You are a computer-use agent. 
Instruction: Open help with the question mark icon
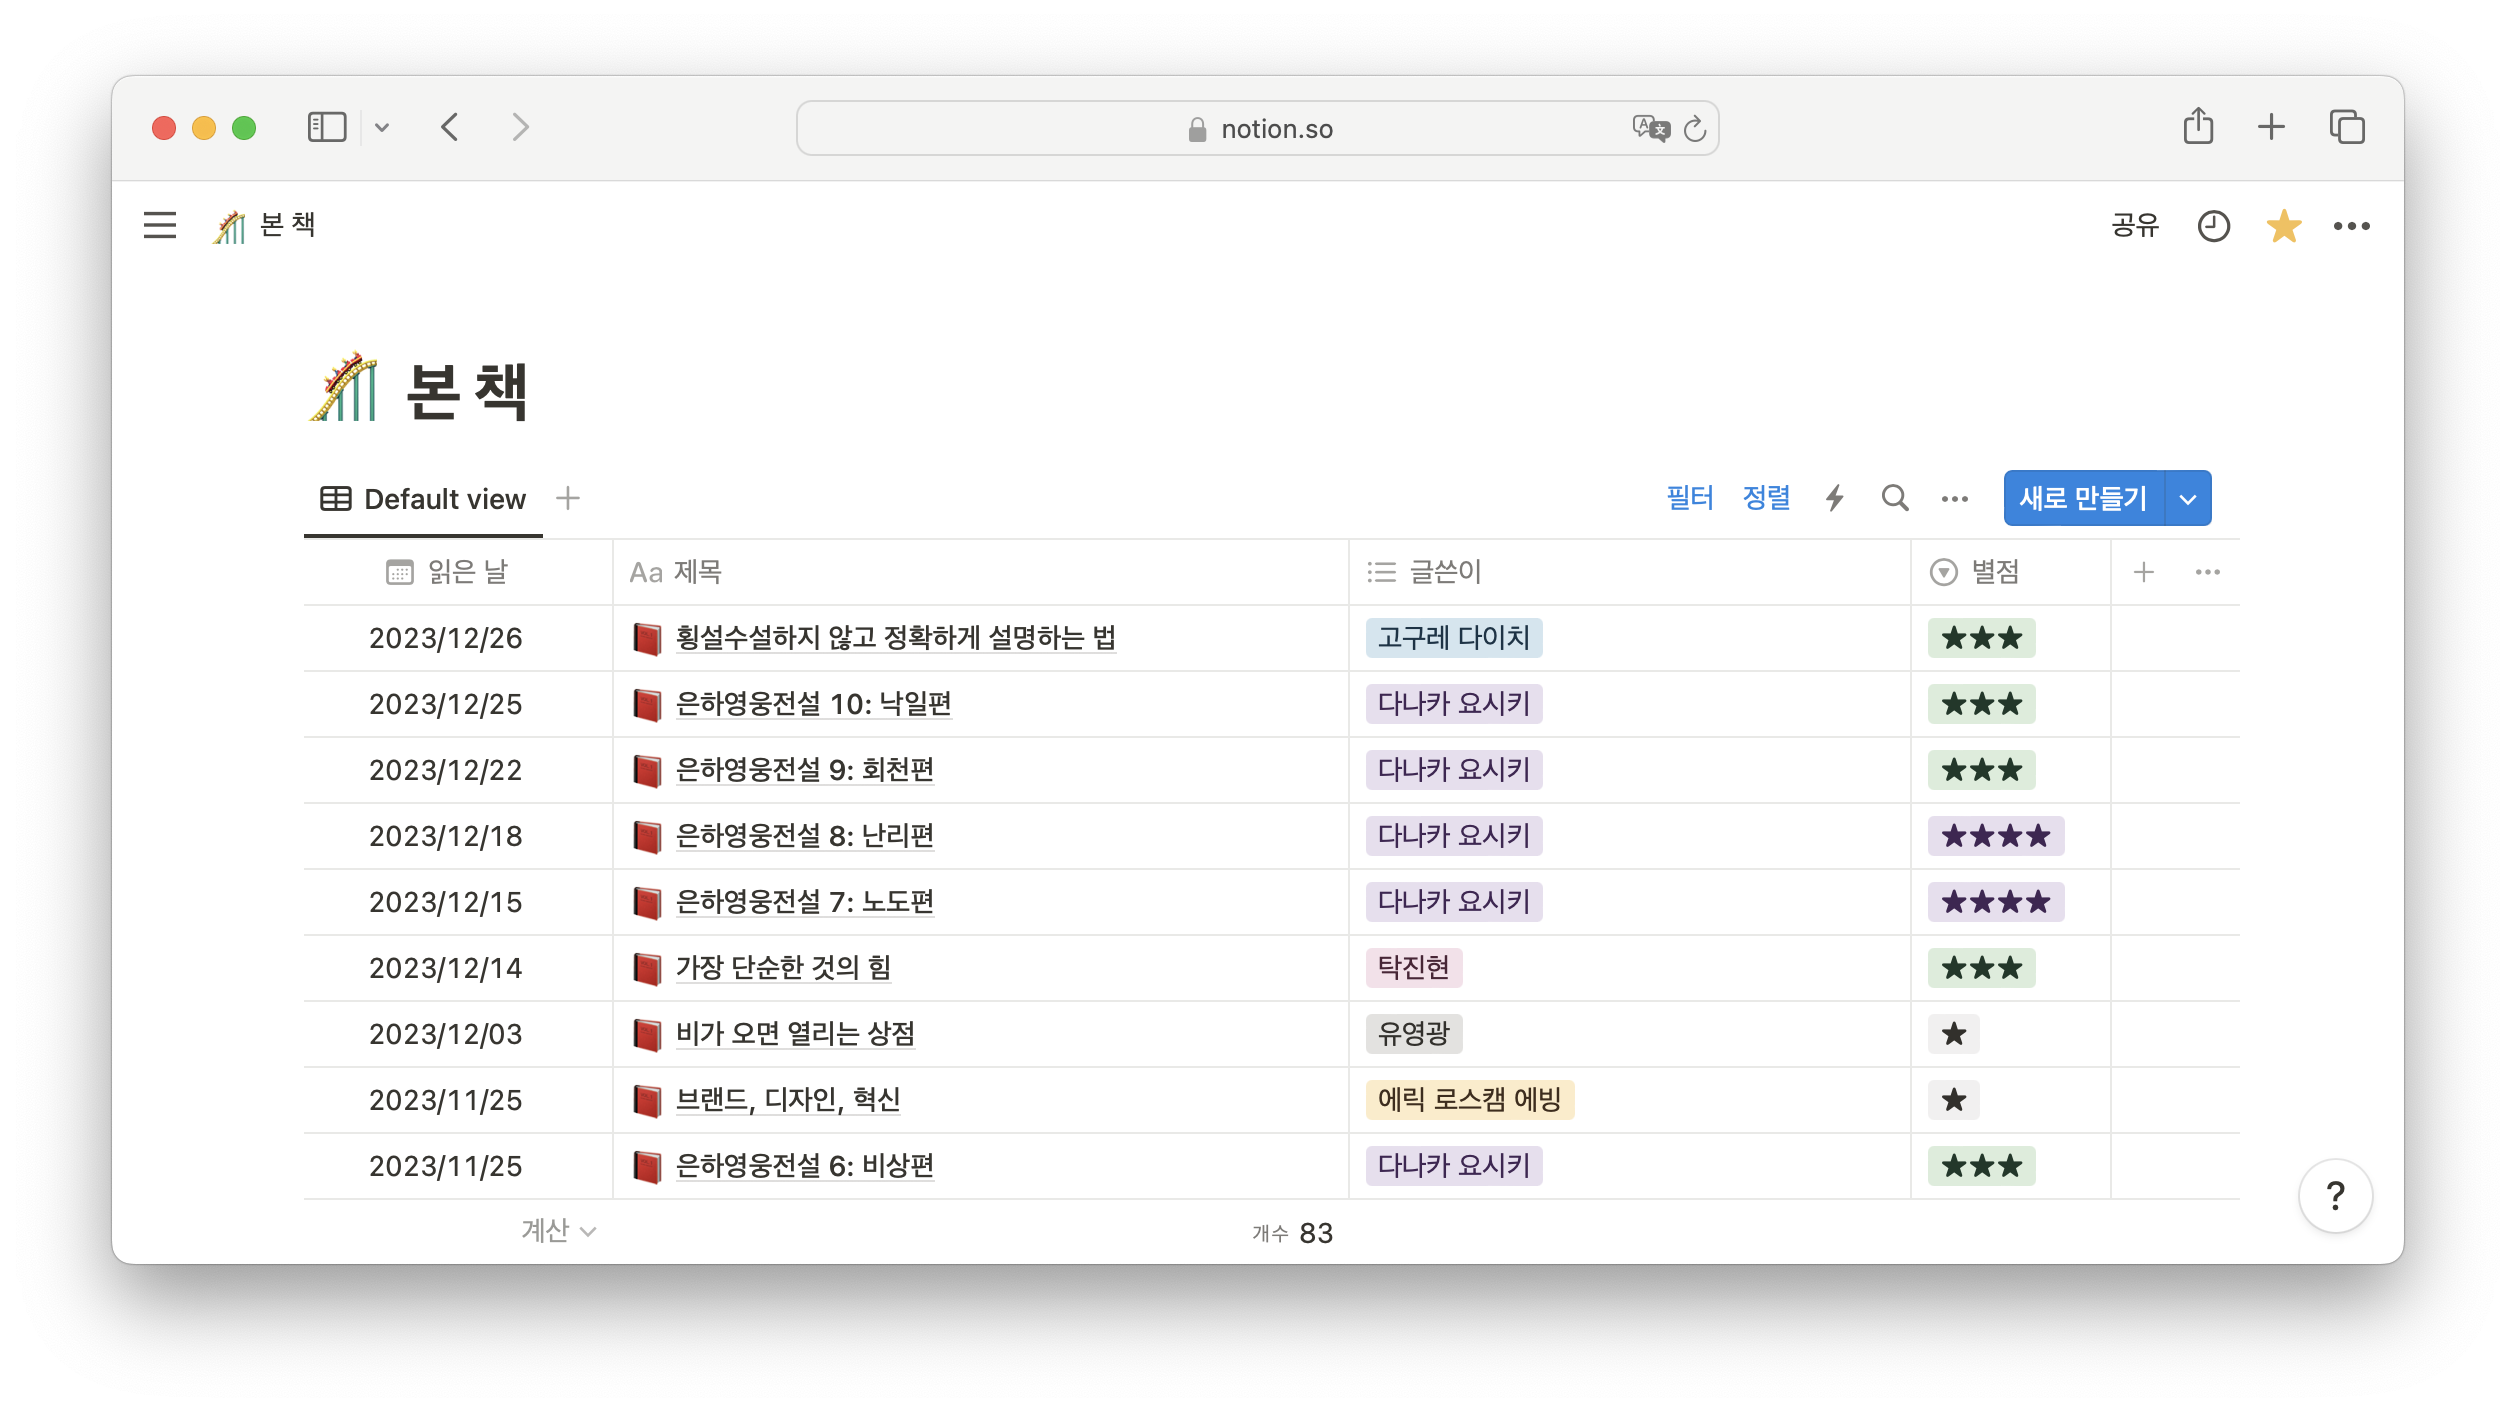click(x=2336, y=1195)
